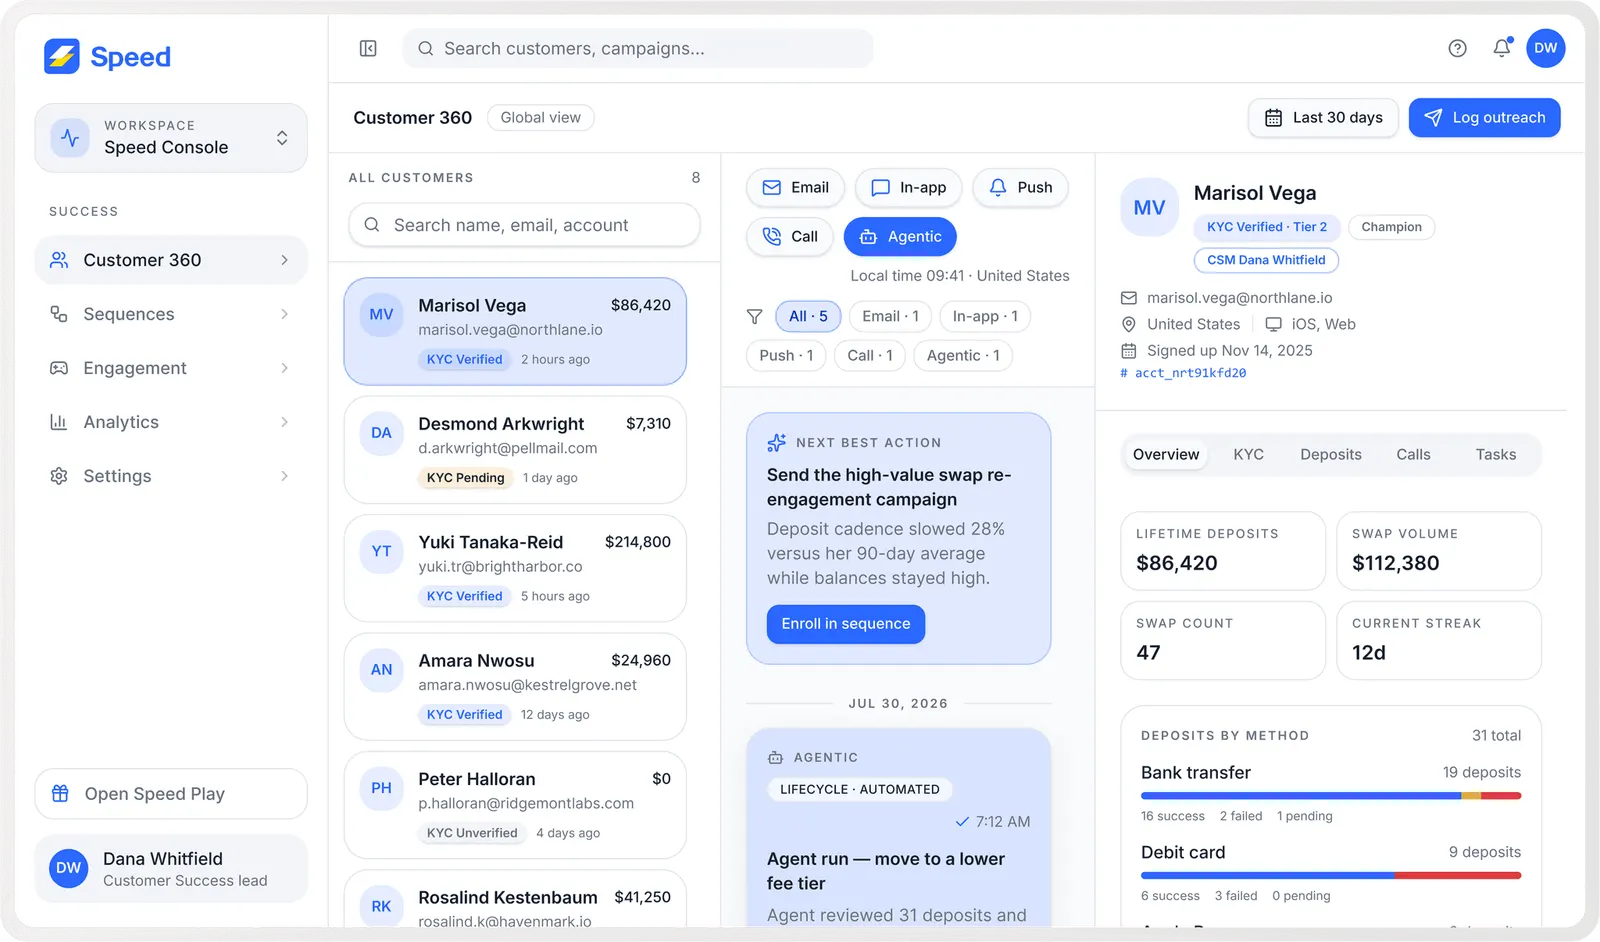Toggle the Agentic channel chip
The width and height of the screenshot is (1600, 942).
click(x=900, y=237)
